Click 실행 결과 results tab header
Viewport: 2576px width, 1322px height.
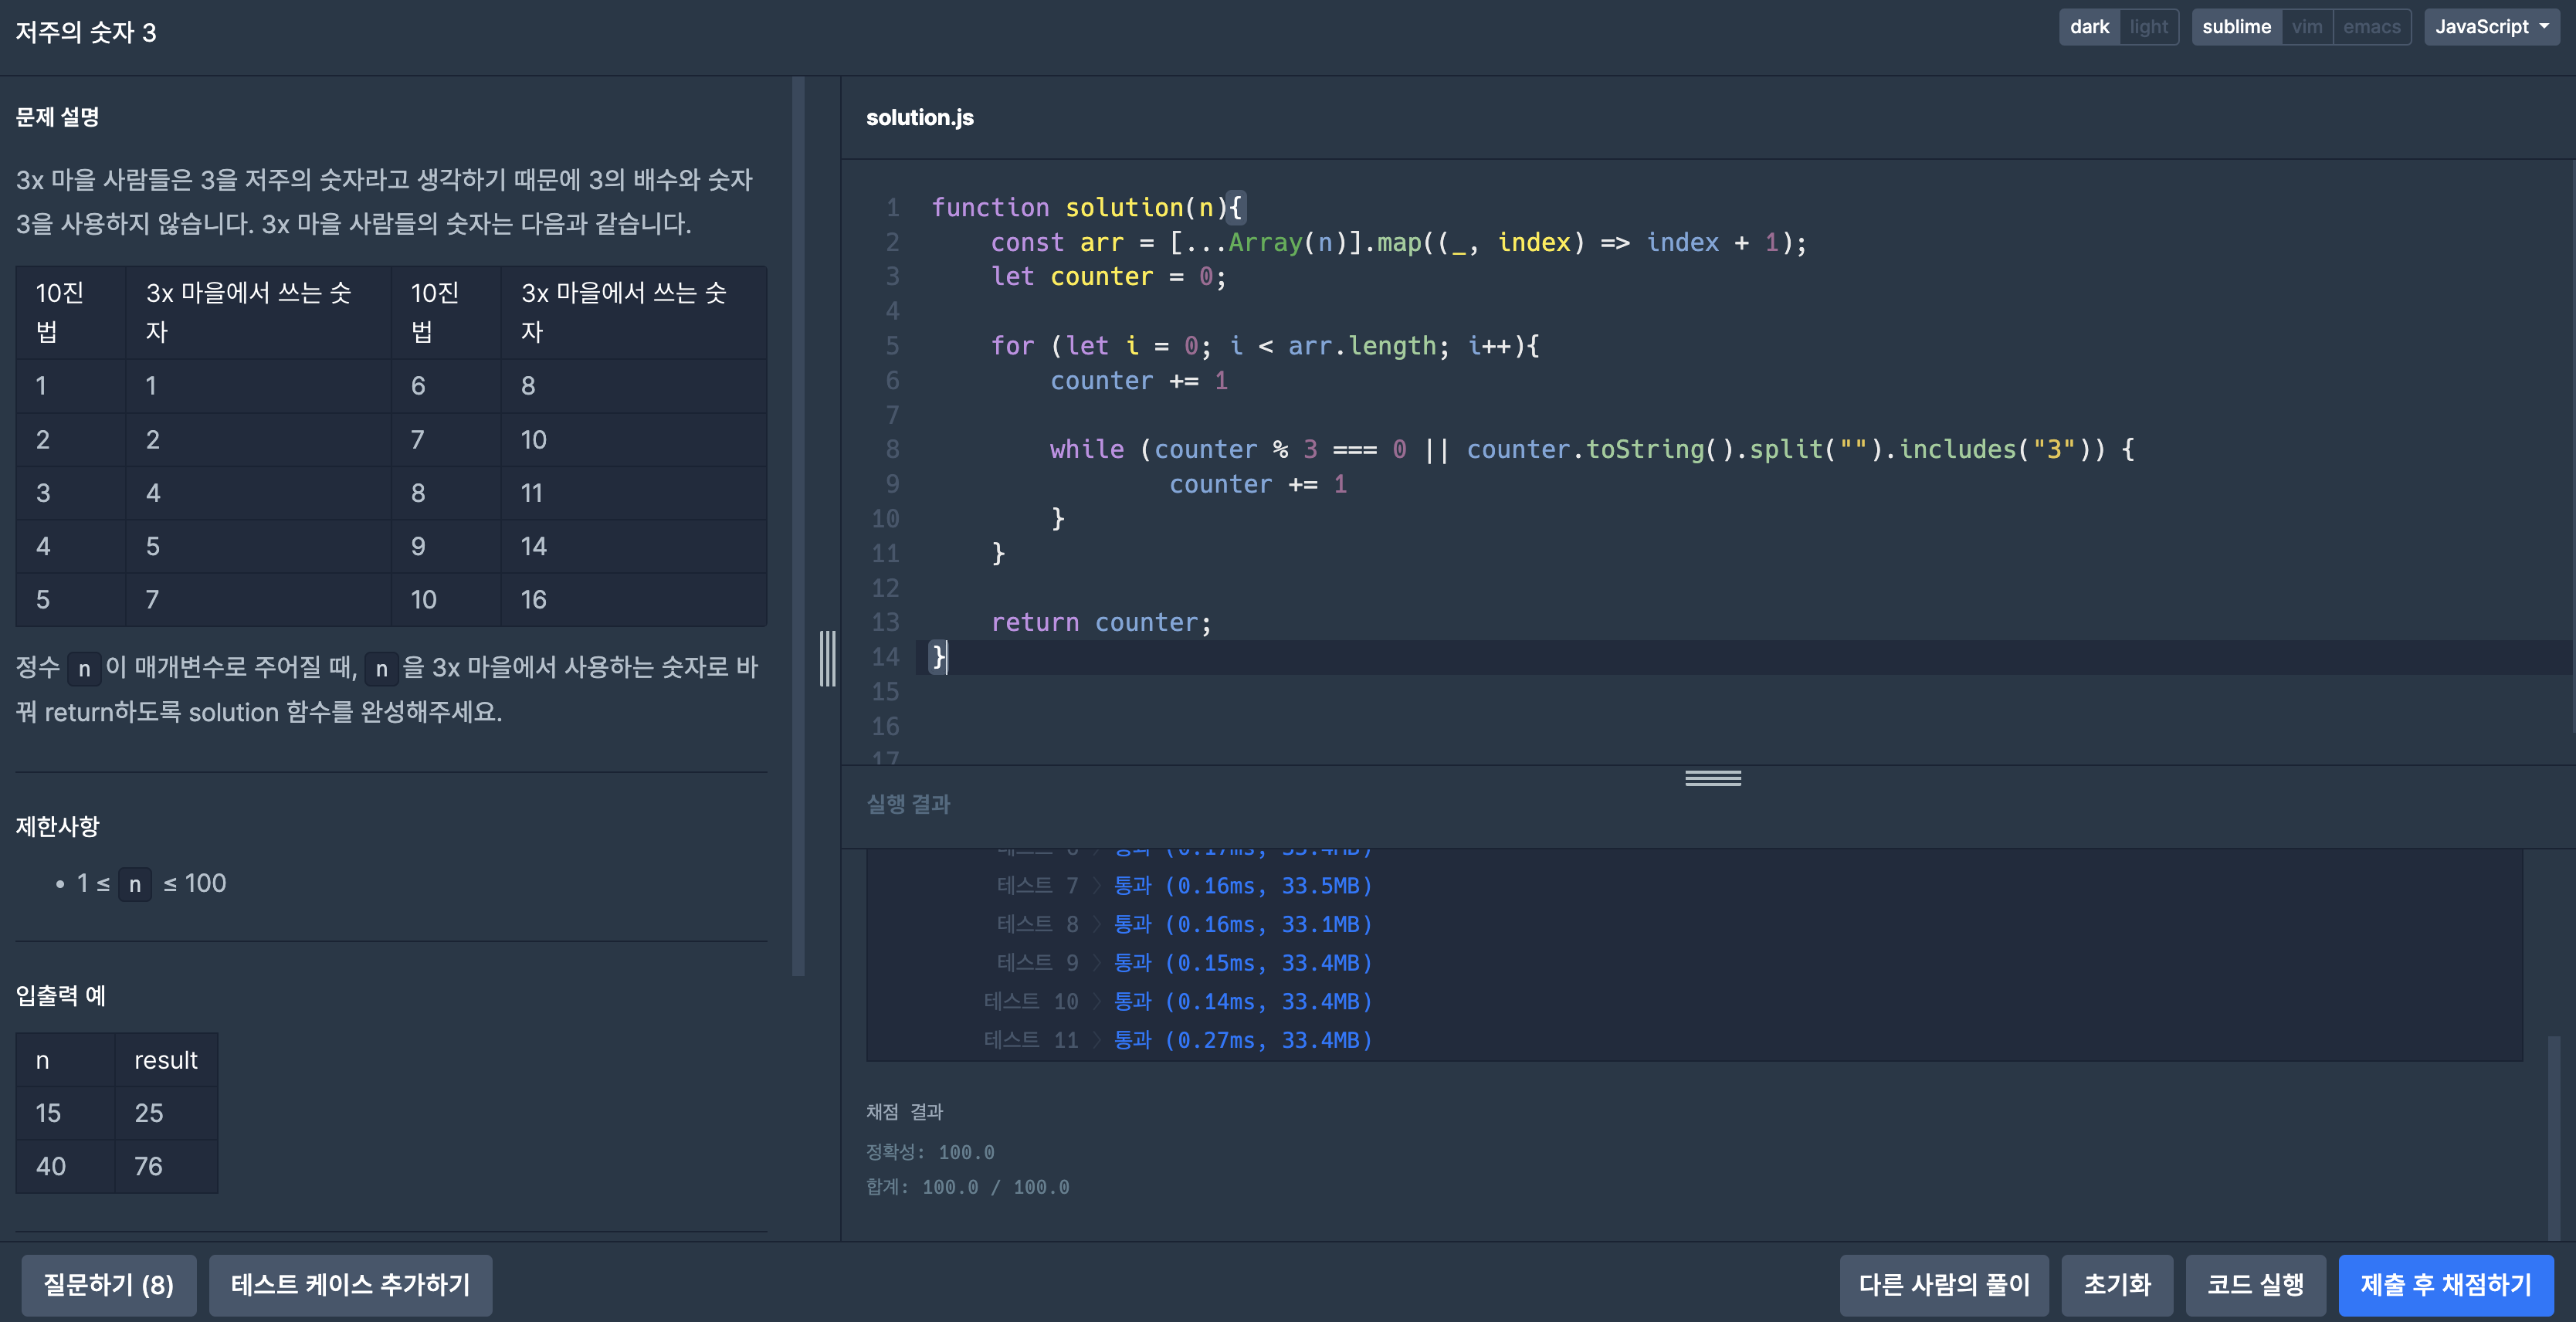[x=908, y=804]
